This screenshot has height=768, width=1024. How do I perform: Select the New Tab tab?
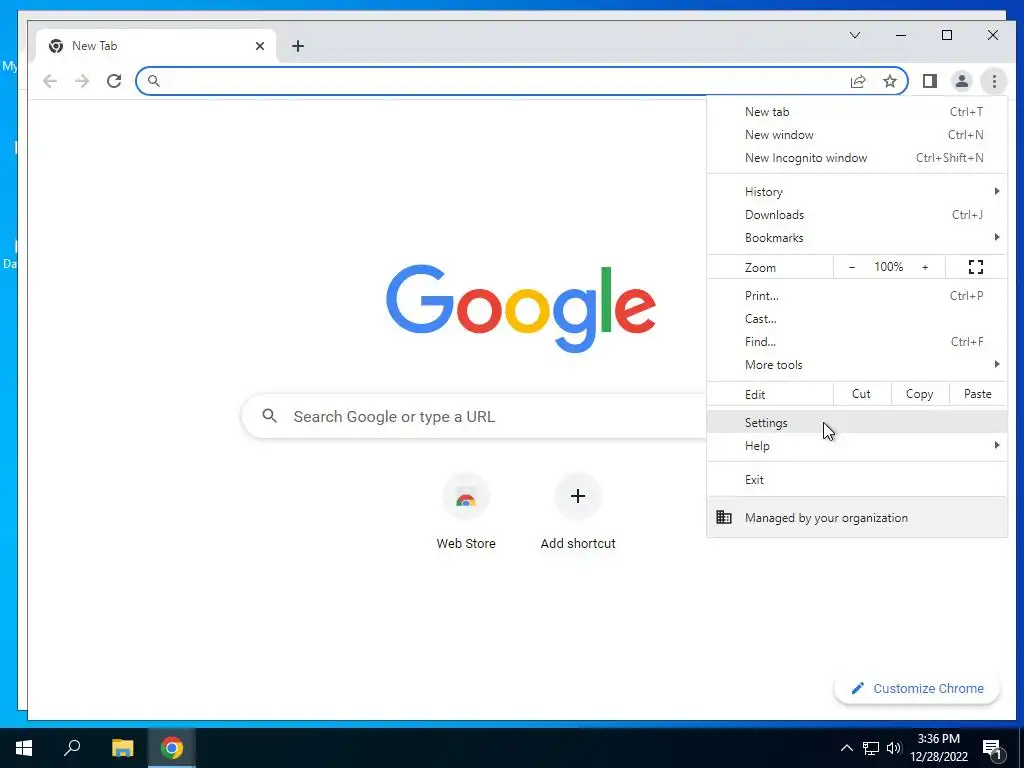(157, 46)
